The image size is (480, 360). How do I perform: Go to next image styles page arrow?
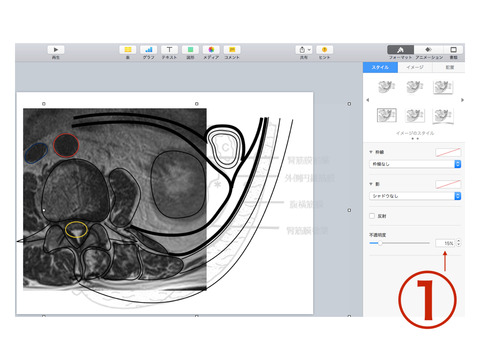point(462,100)
